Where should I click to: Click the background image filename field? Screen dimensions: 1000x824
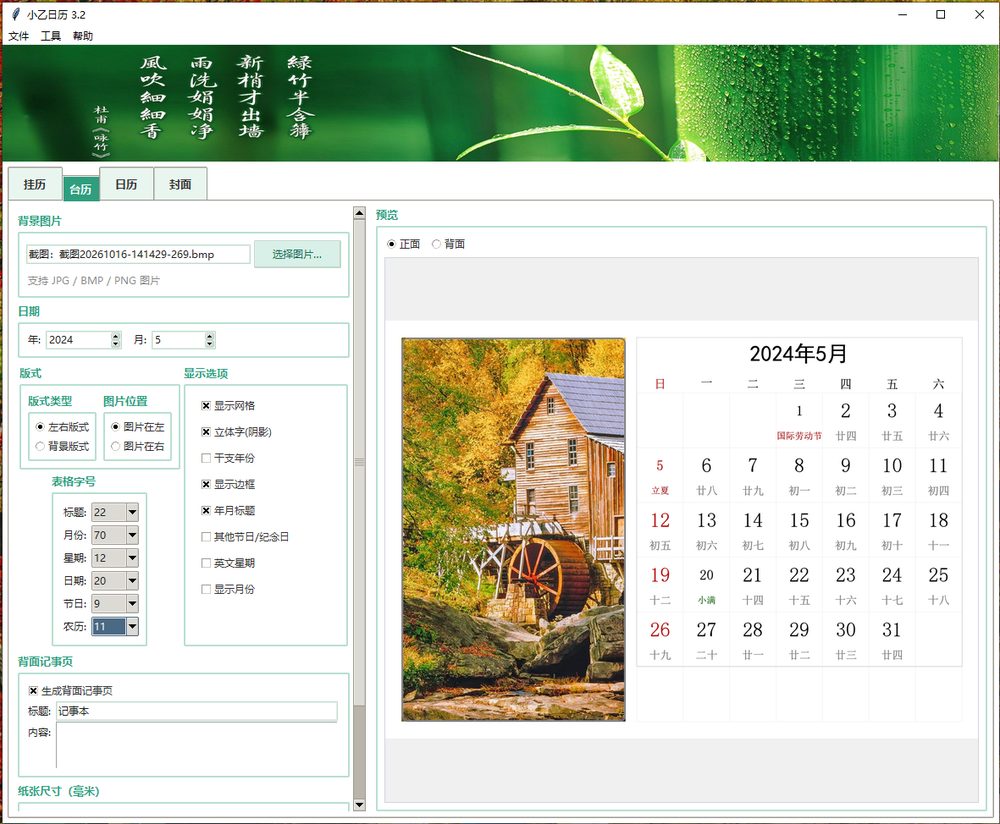pyautogui.click(x=138, y=254)
